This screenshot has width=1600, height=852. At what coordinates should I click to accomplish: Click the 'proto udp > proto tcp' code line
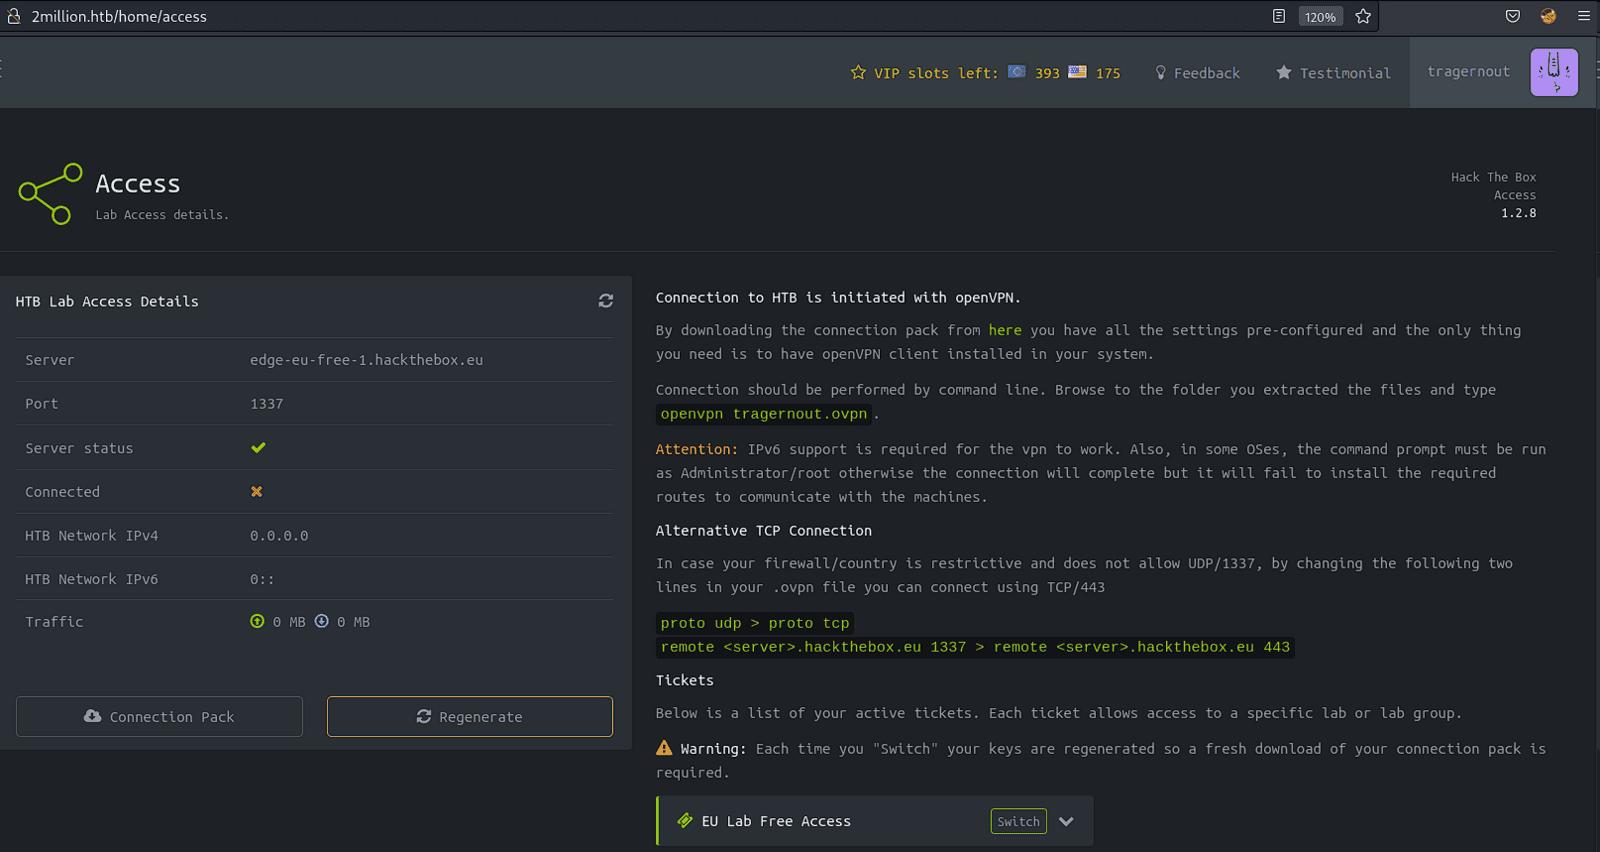pyautogui.click(x=755, y=623)
